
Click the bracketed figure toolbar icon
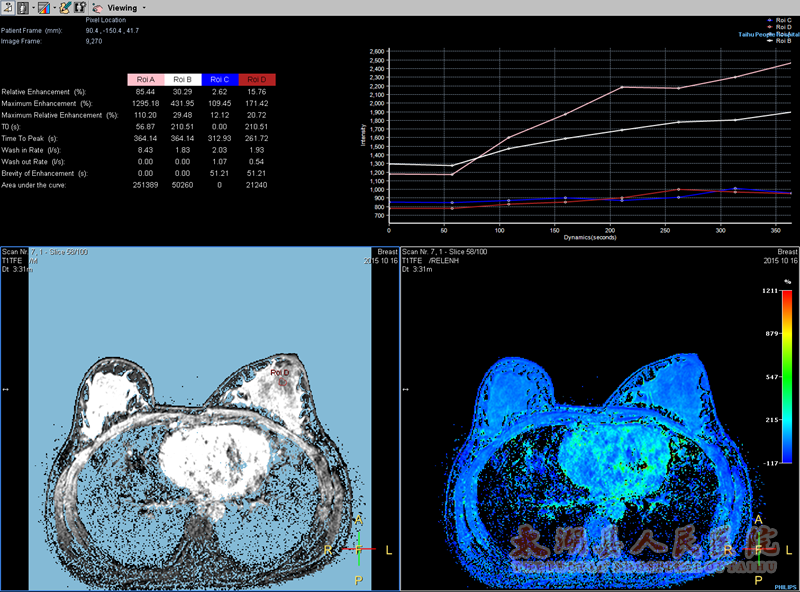pos(78,7)
